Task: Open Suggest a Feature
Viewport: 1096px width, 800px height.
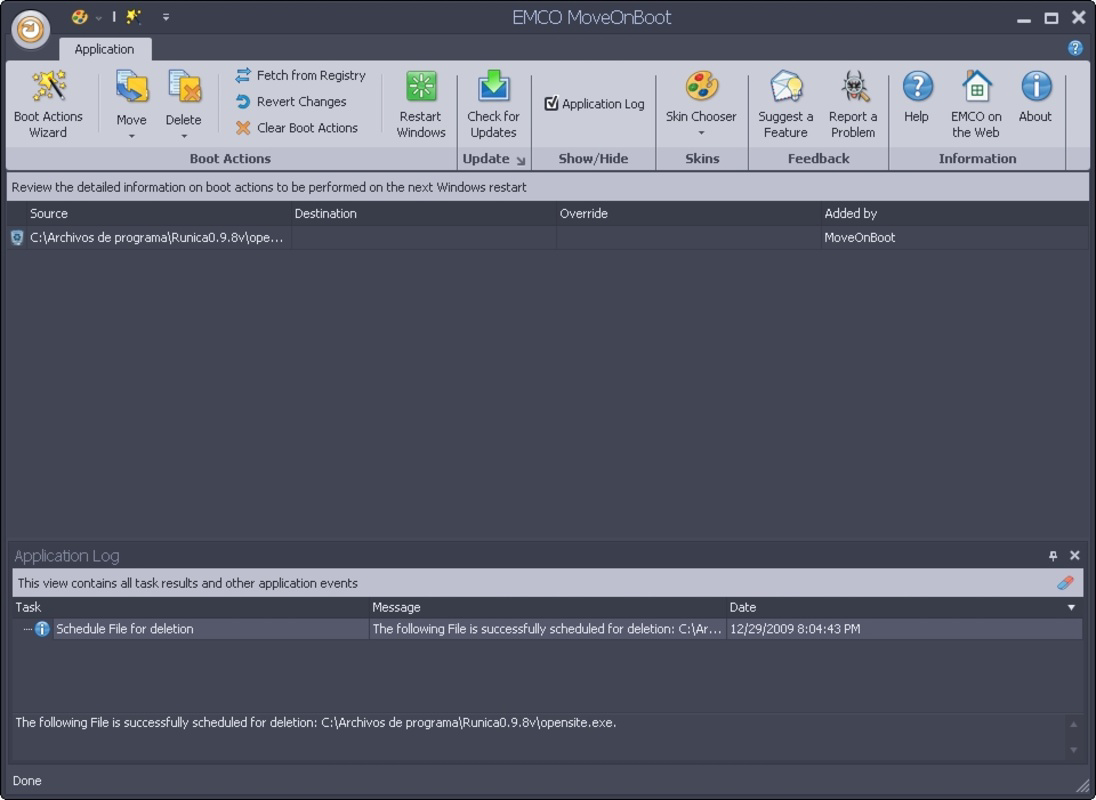Action: pos(786,104)
